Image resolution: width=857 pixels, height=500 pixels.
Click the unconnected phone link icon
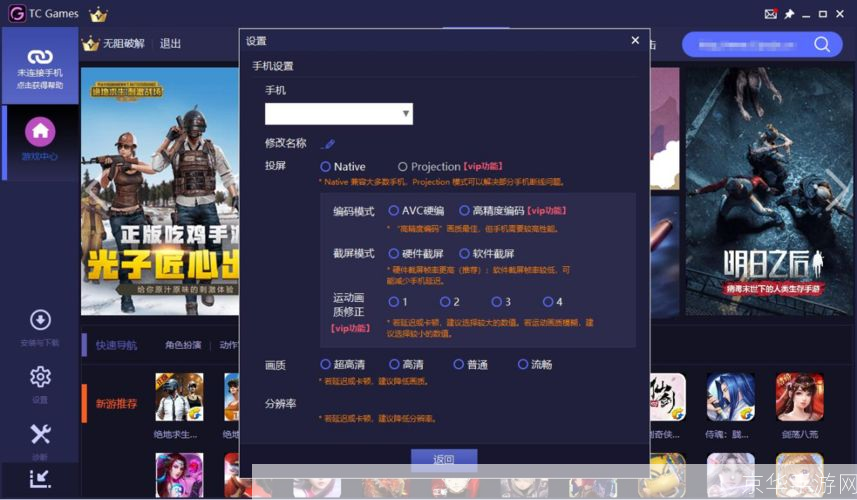point(40,56)
